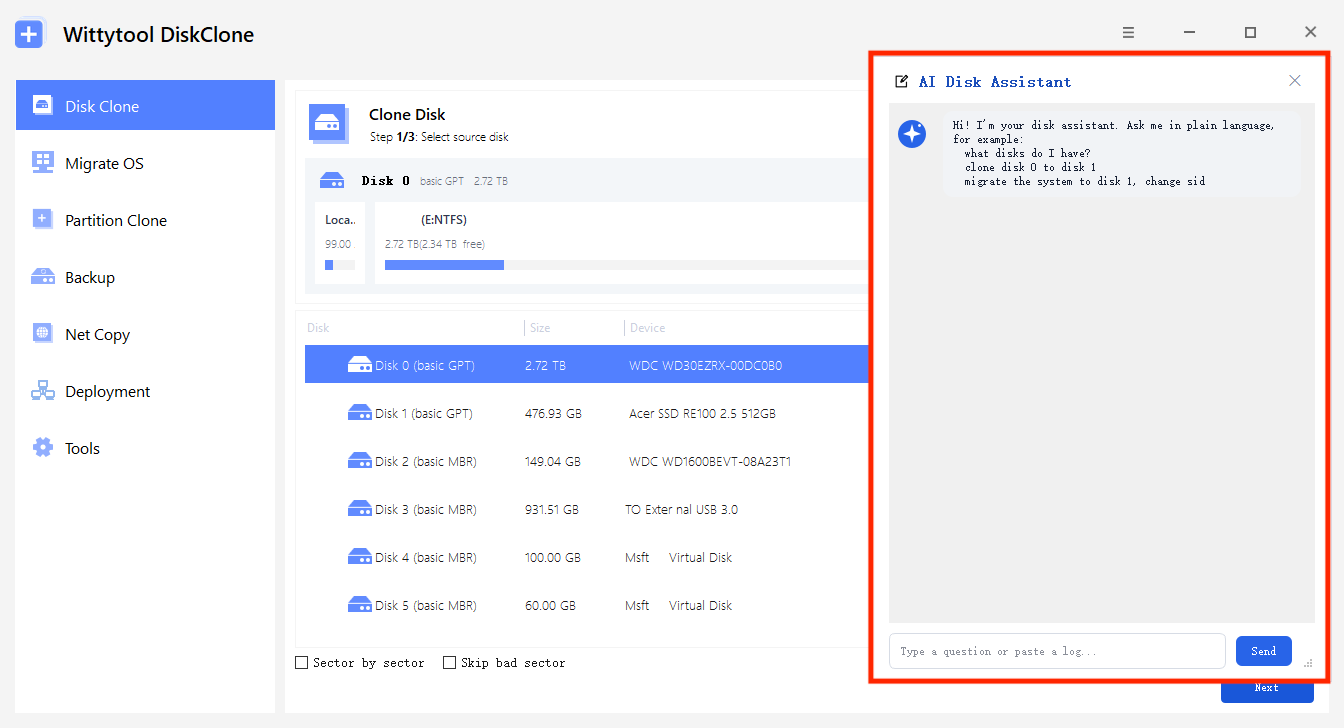Click the Disk column header
Viewport: 1344px width, 728px height.
point(318,328)
